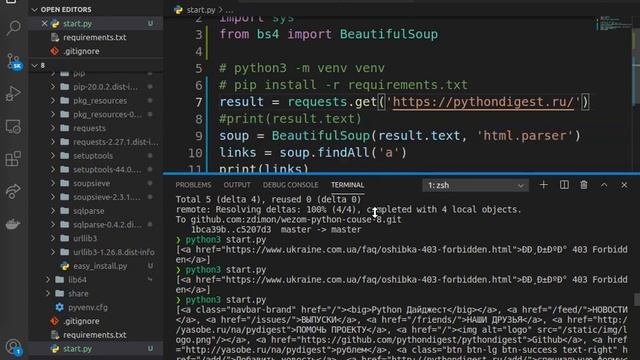Screen dimensions: 640x360
Task: Expand the requests-2.27.1.dist-info folder
Action: (53, 142)
